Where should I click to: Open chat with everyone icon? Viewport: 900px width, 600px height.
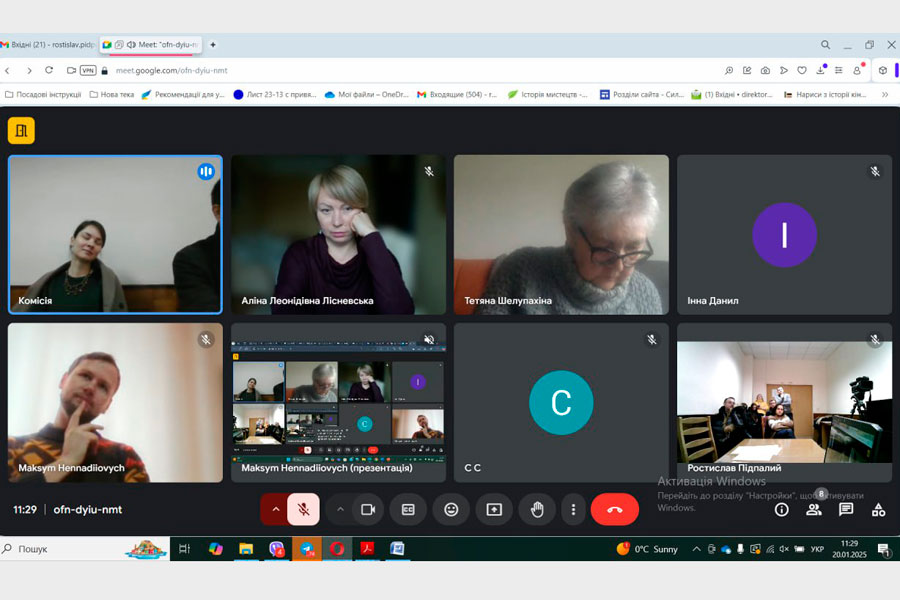[846, 509]
